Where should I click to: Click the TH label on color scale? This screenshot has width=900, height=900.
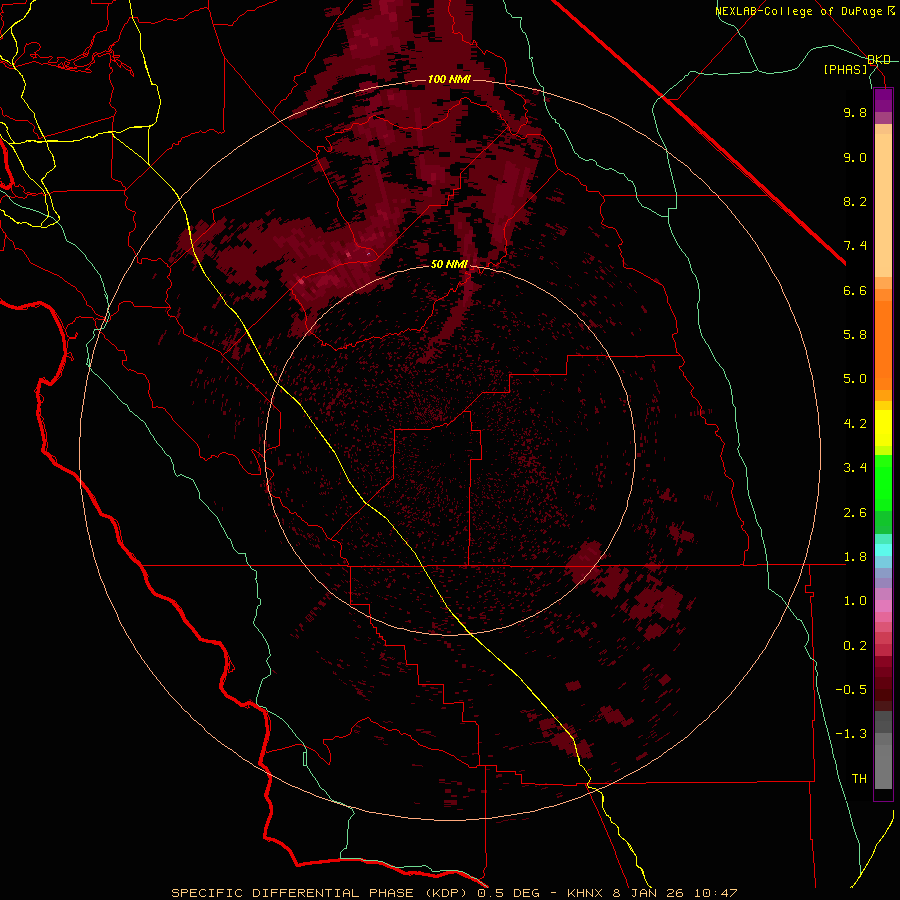(859, 779)
